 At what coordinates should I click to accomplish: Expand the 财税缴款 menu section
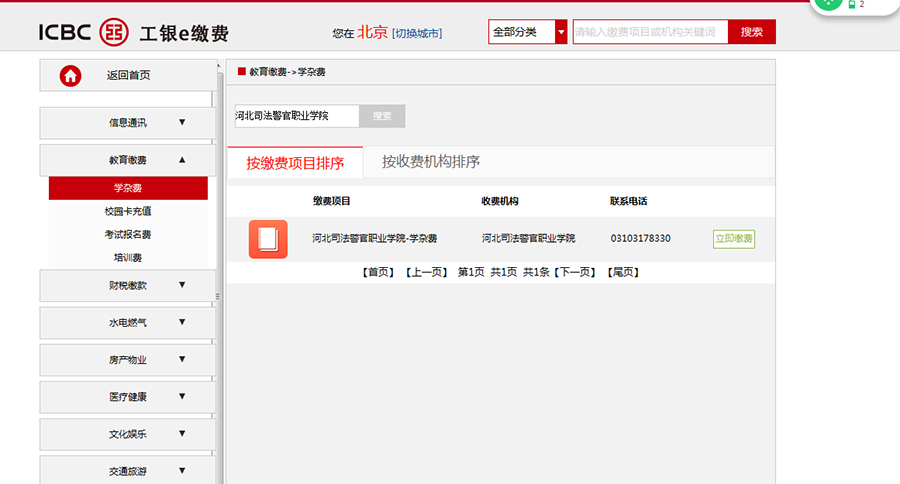pos(127,285)
